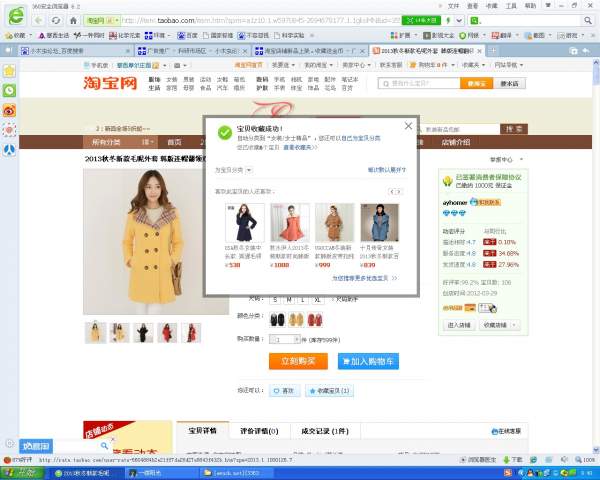This screenshot has width=600, height=480.
Task: Click the browser back arrow button
Action: pyautogui.click(x=38, y=20)
